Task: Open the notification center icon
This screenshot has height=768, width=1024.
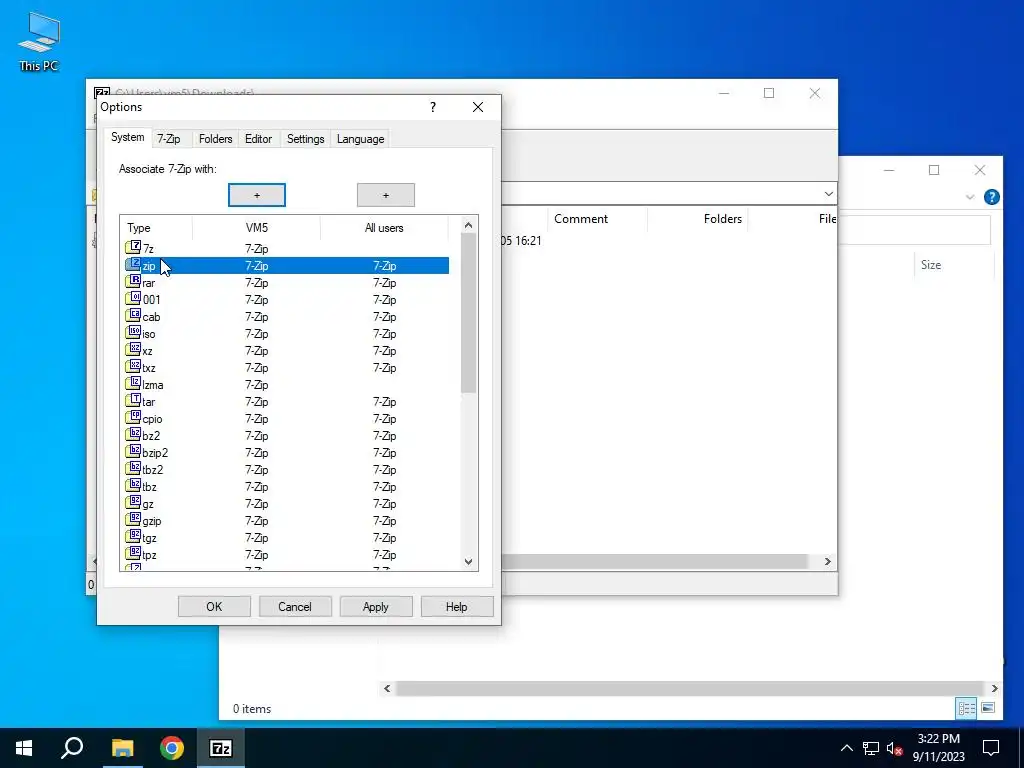Action: [x=991, y=748]
